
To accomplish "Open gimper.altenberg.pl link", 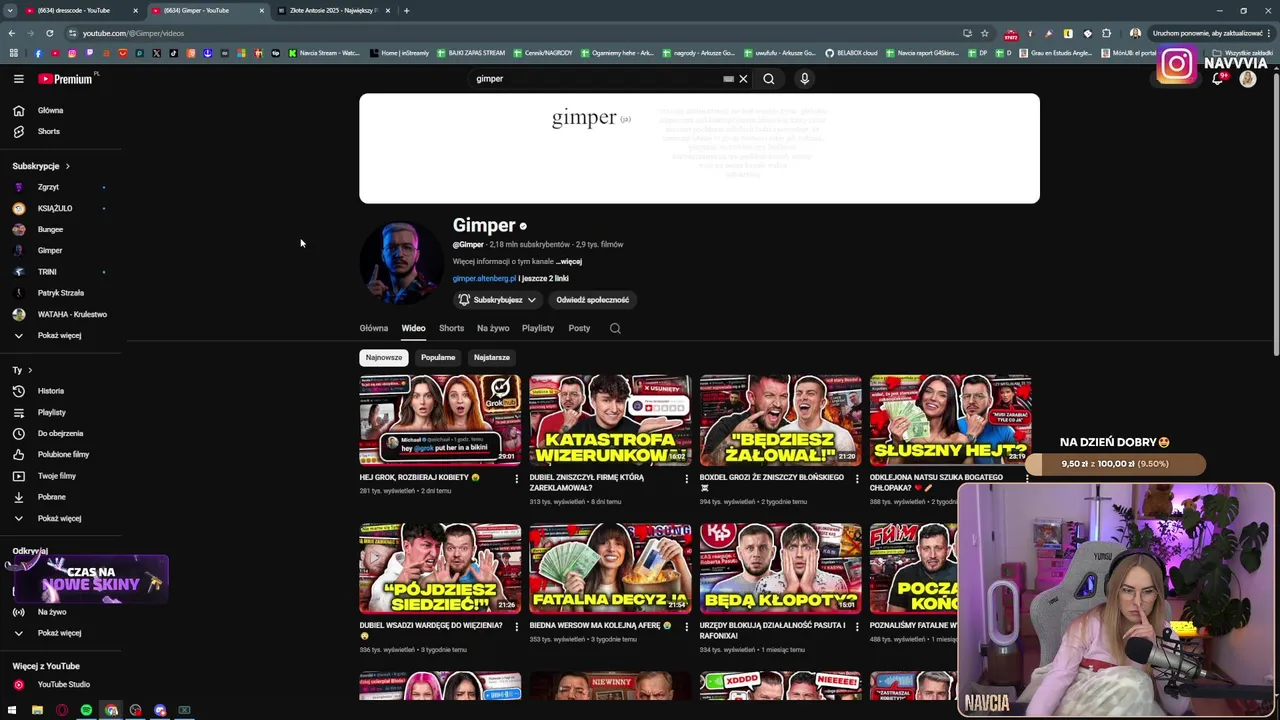I will (x=484, y=279).
